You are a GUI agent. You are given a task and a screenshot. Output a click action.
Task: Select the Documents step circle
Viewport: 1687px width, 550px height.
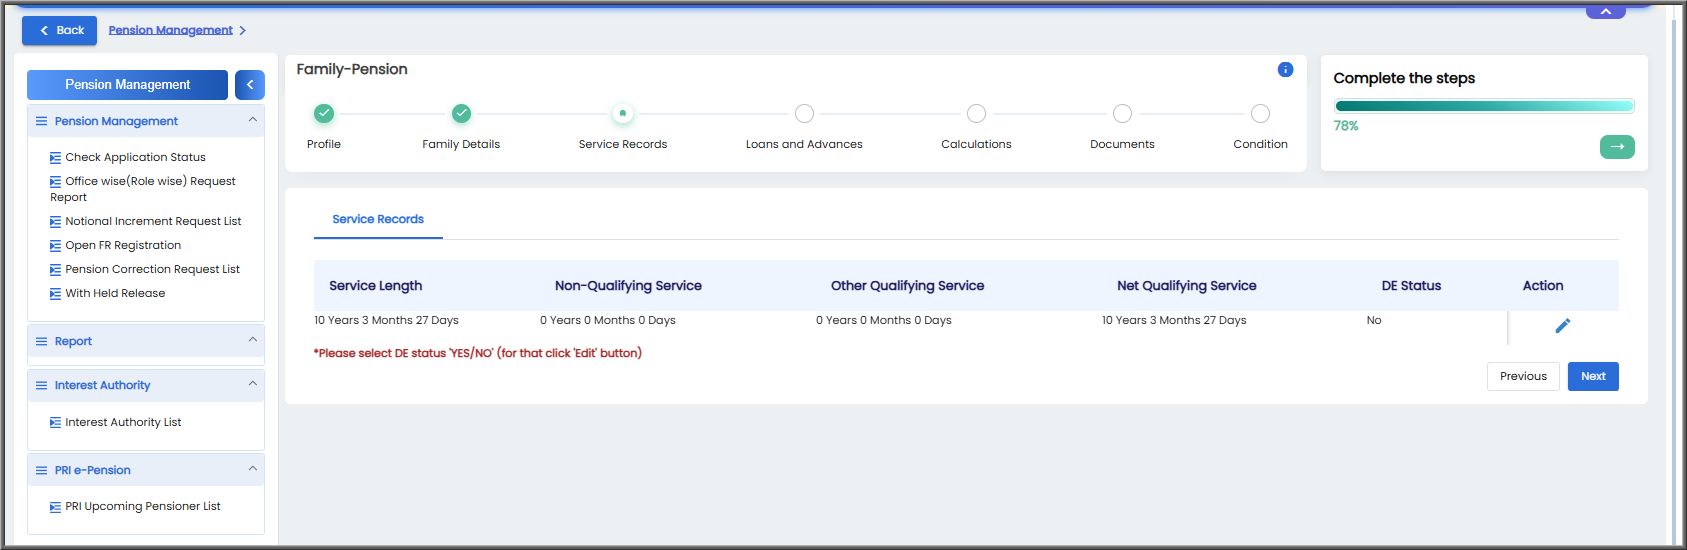1122,114
